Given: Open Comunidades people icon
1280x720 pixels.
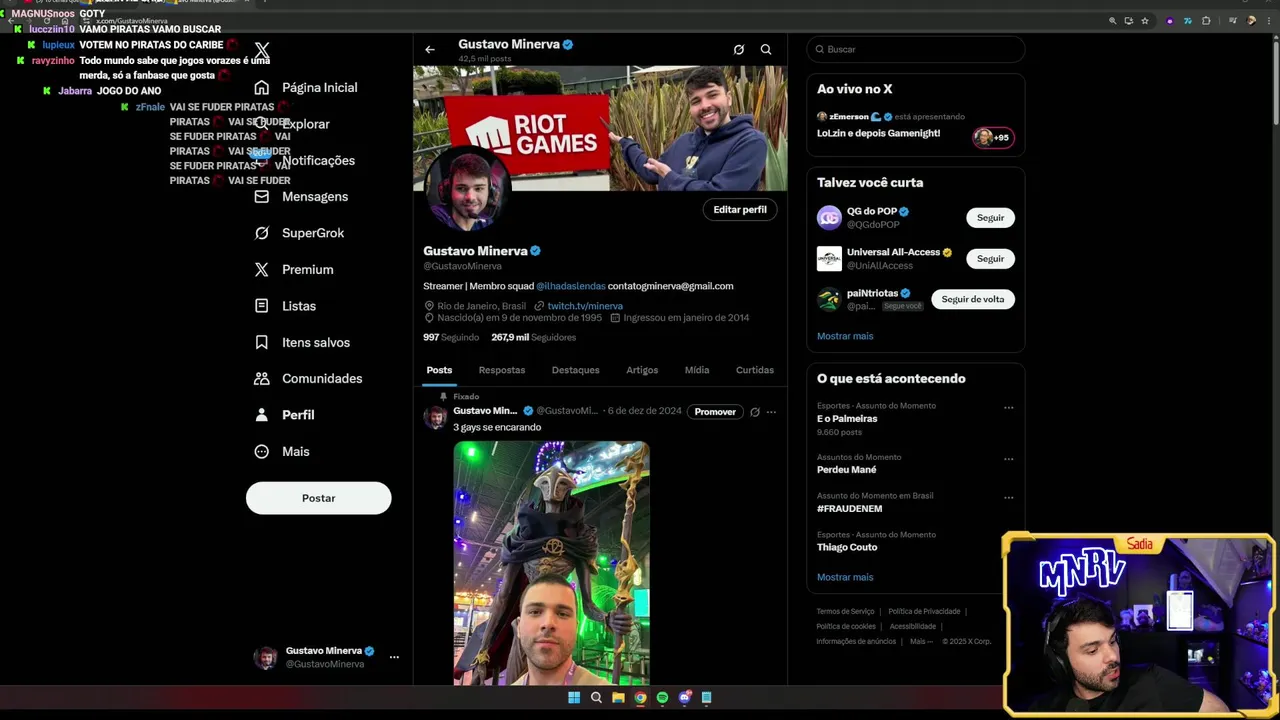Looking at the screenshot, I should 262,379.
